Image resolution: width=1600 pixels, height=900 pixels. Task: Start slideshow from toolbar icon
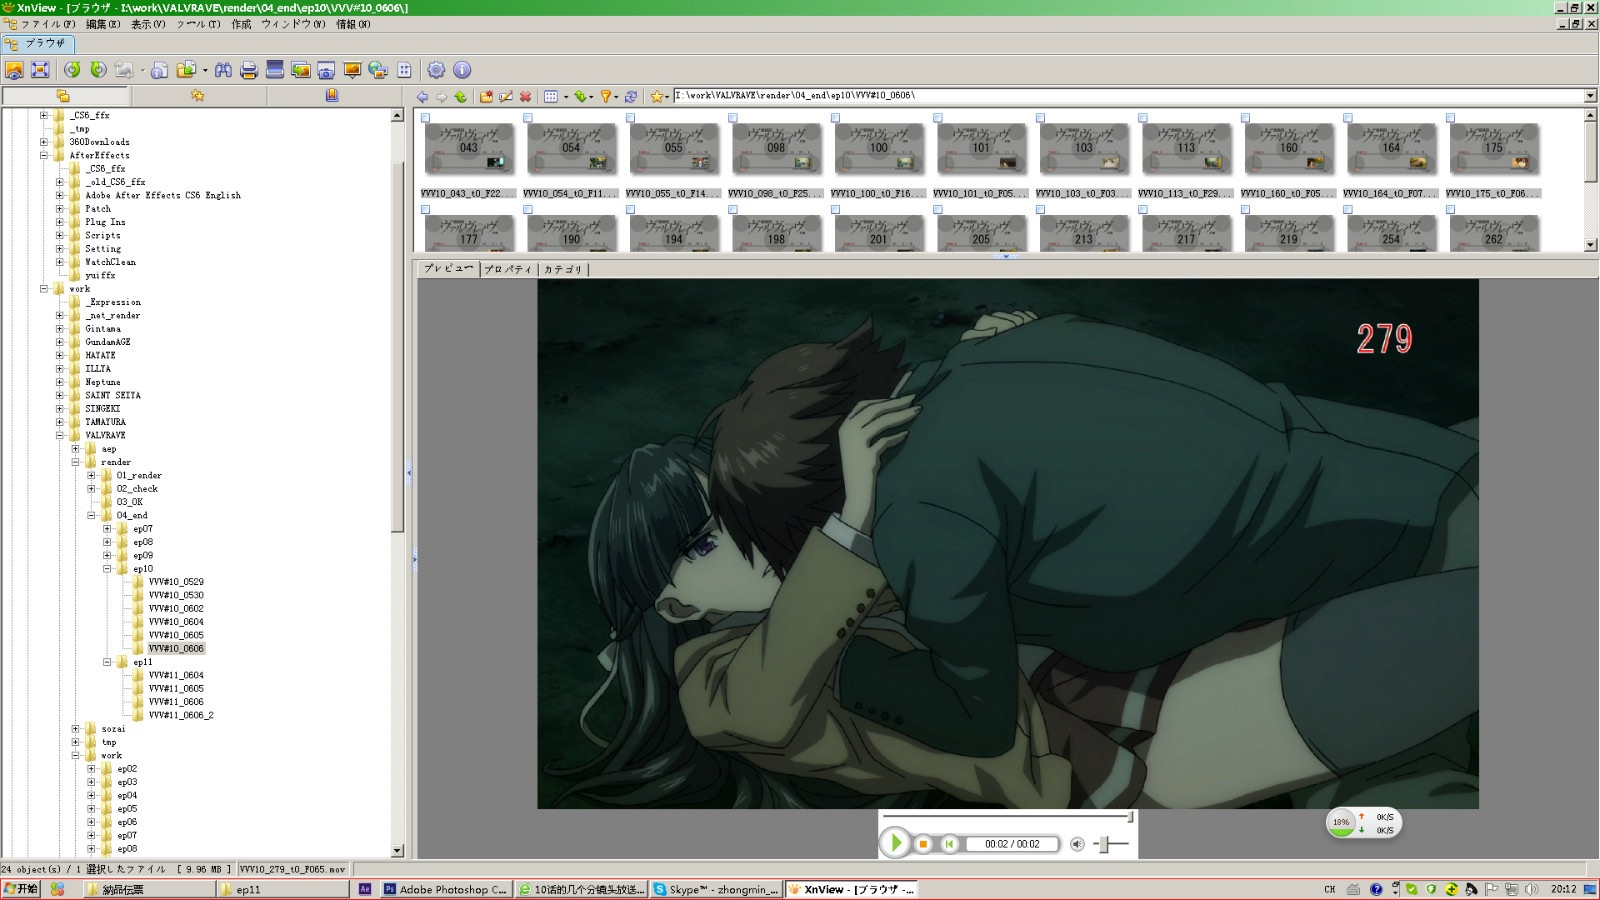click(352, 70)
